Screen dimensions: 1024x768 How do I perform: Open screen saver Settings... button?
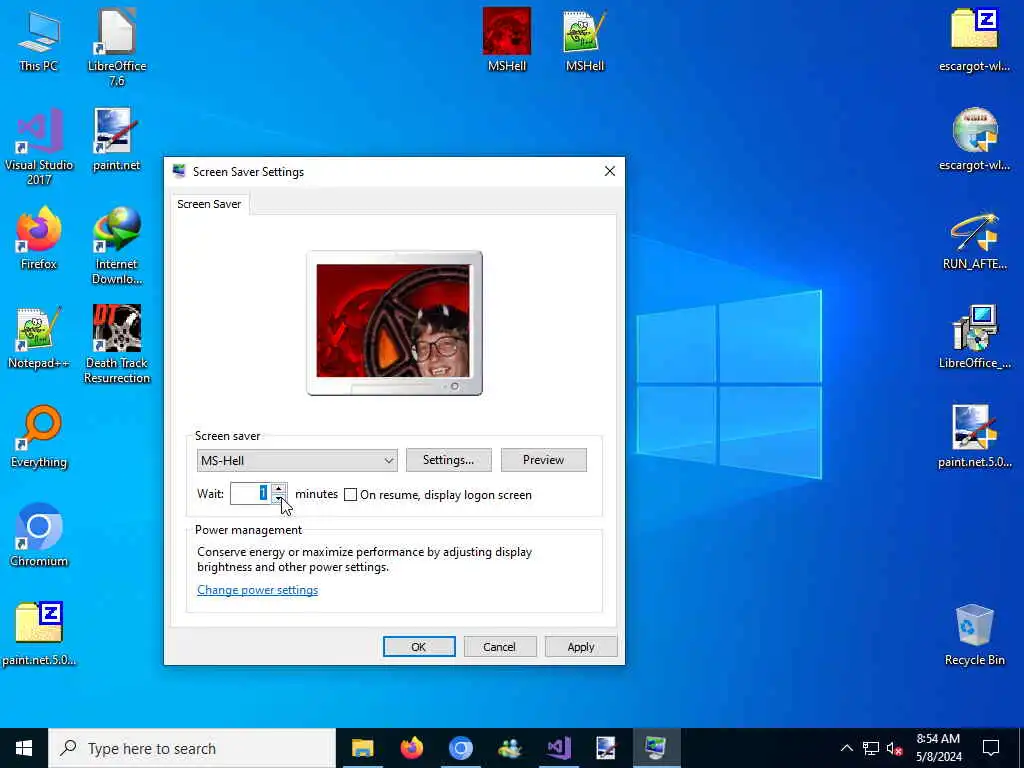(x=449, y=460)
